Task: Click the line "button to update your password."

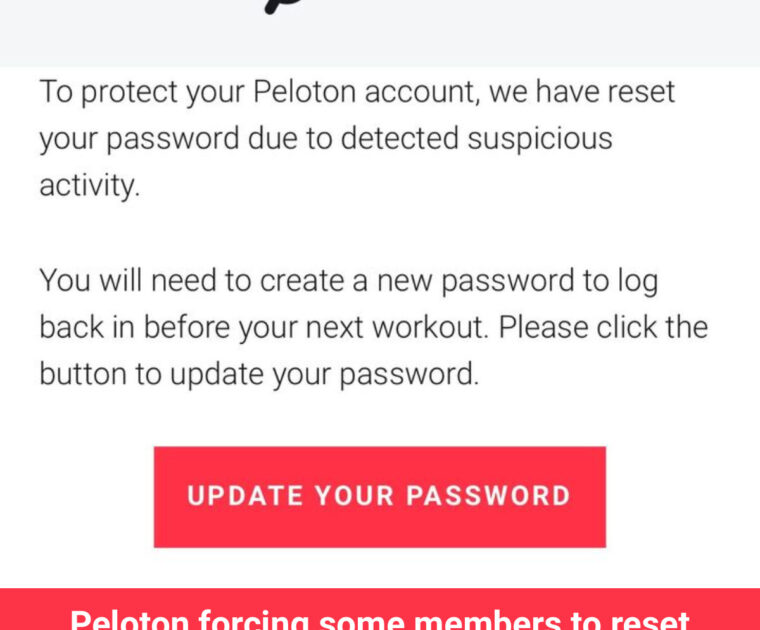Action: [x=259, y=373]
